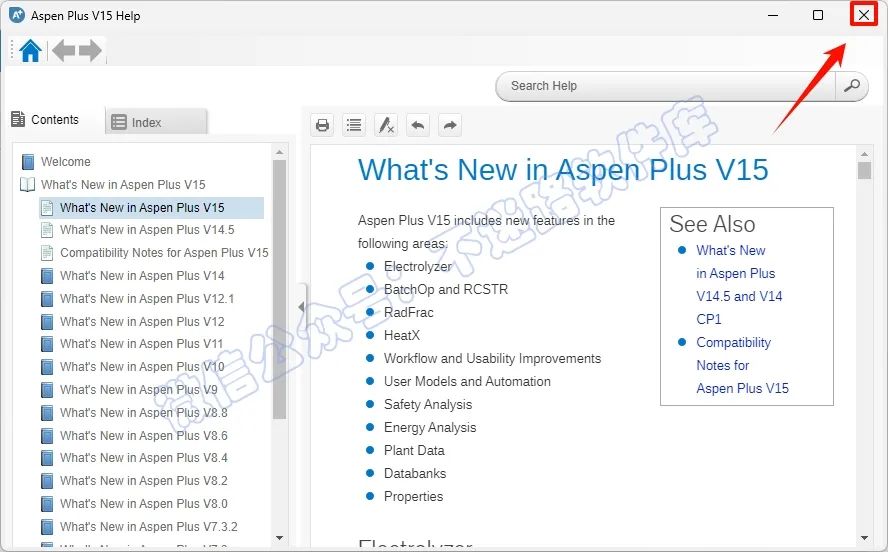The height and width of the screenshot is (552, 888).
Task: Expand the book icon for What's New in Aspen Plus V14
Action: point(47,276)
